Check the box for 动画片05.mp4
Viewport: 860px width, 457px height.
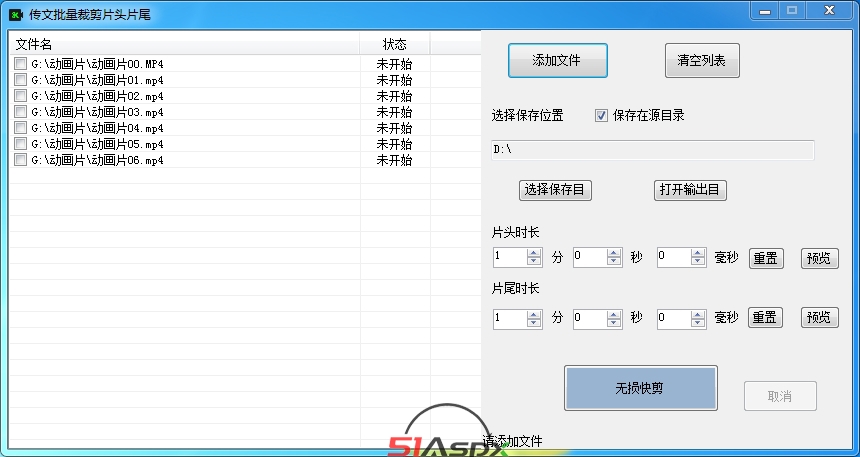point(20,143)
